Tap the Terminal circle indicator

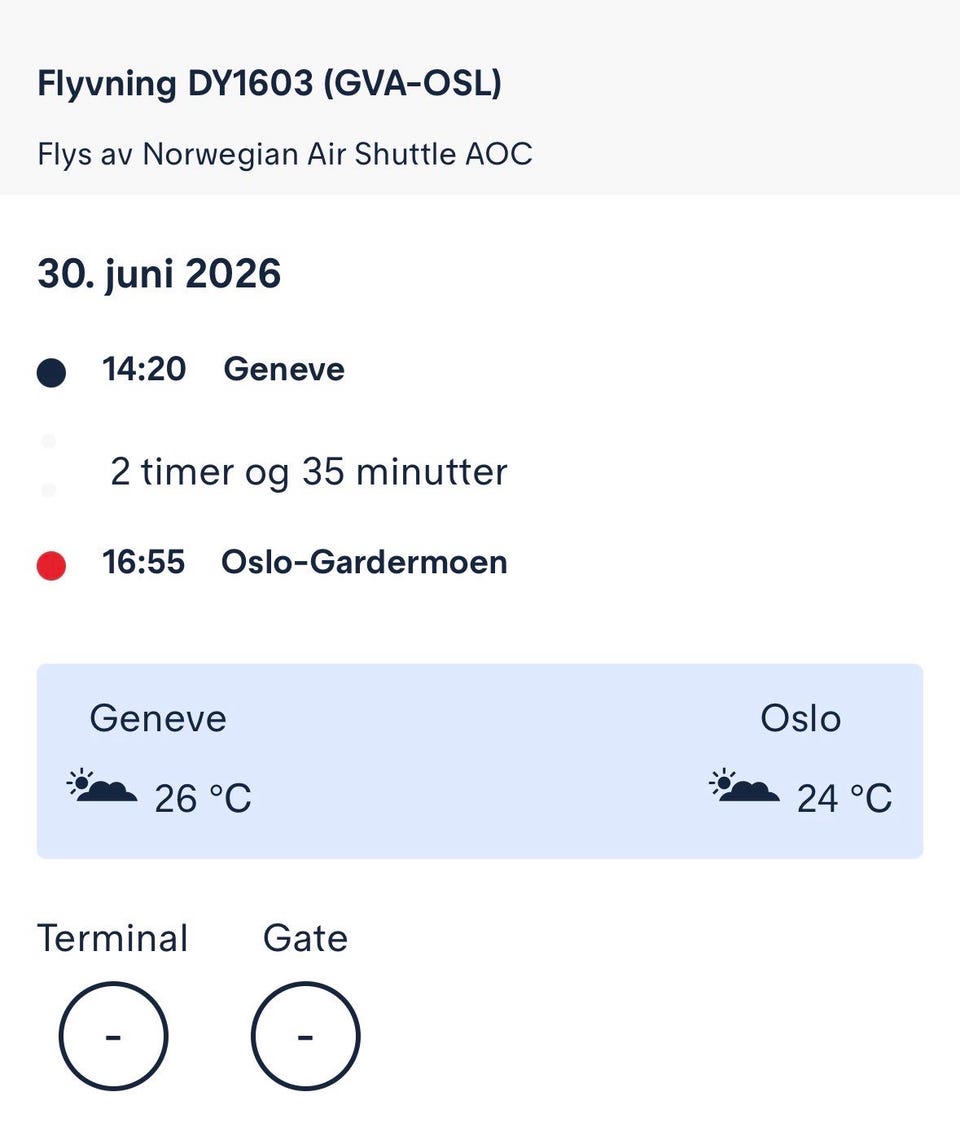point(113,1036)
